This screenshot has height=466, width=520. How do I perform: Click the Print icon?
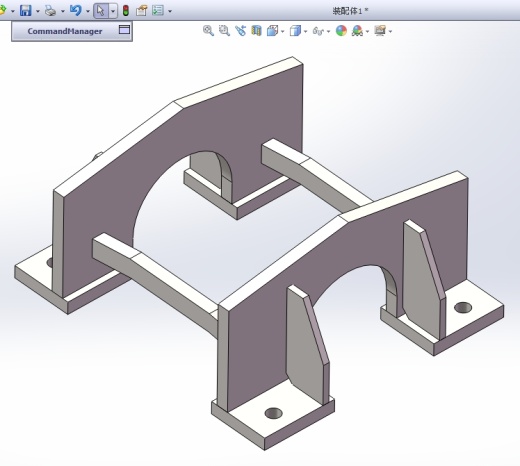coord(50,11)
